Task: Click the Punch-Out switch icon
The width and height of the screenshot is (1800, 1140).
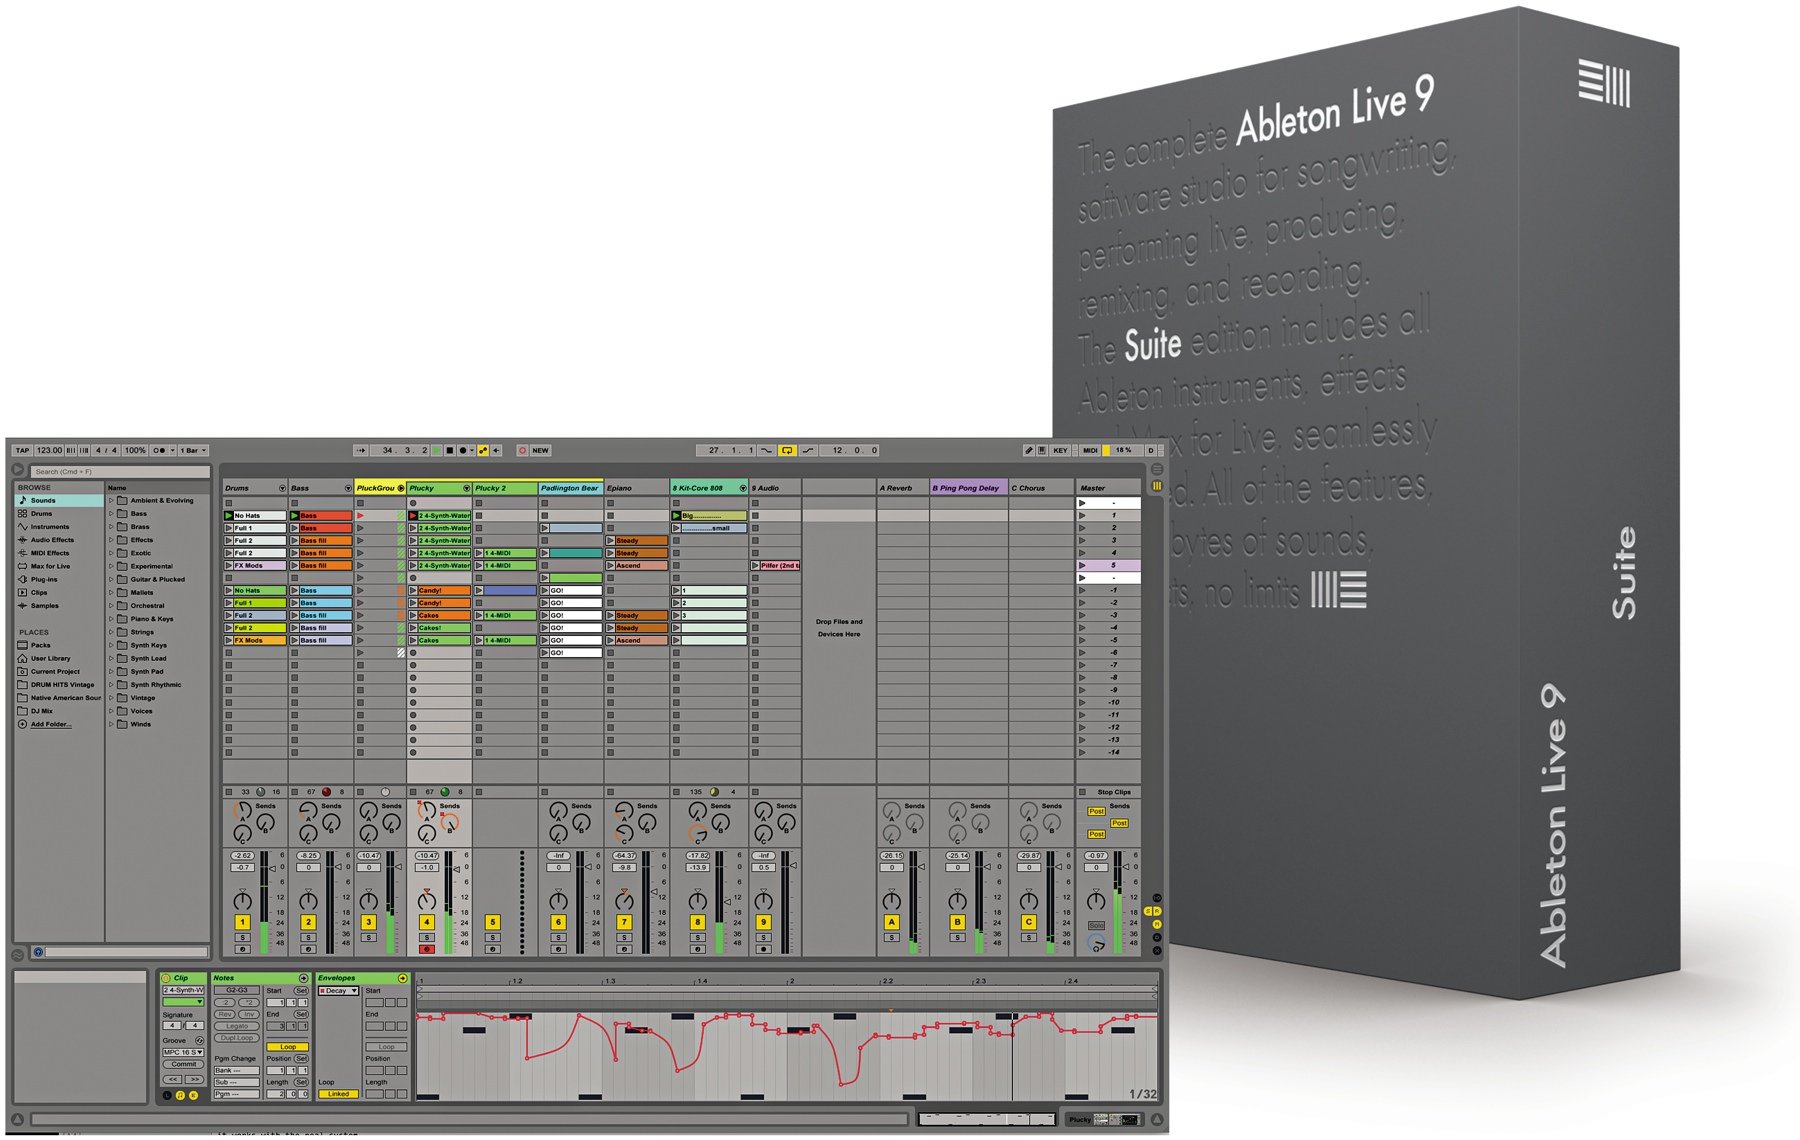Action: [x=808, y=451]
